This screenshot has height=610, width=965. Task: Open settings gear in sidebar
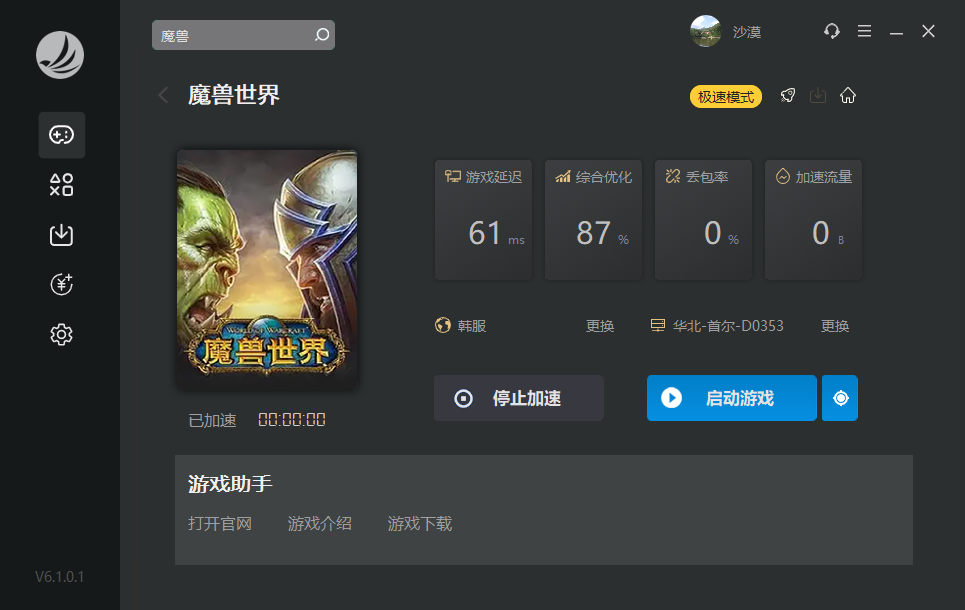(62, 334)
